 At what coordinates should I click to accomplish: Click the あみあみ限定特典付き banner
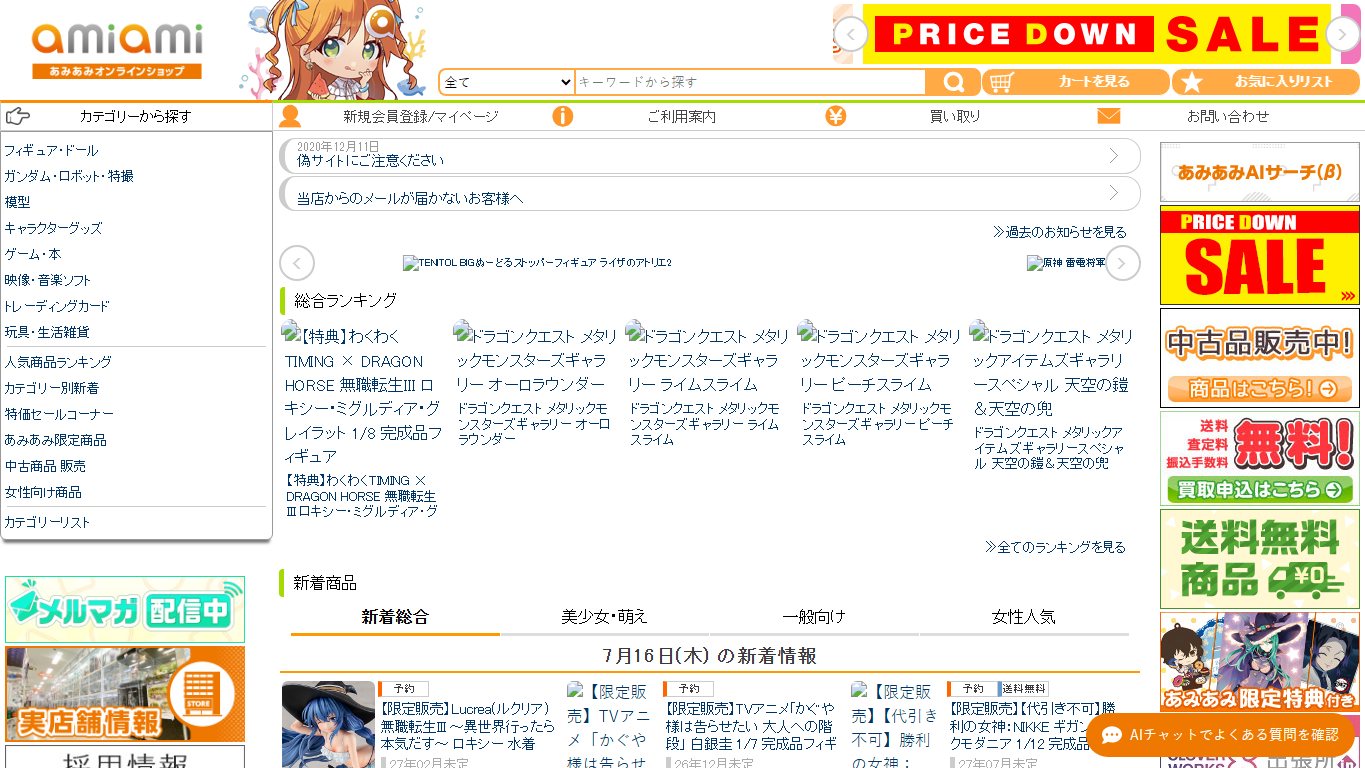1260,661
